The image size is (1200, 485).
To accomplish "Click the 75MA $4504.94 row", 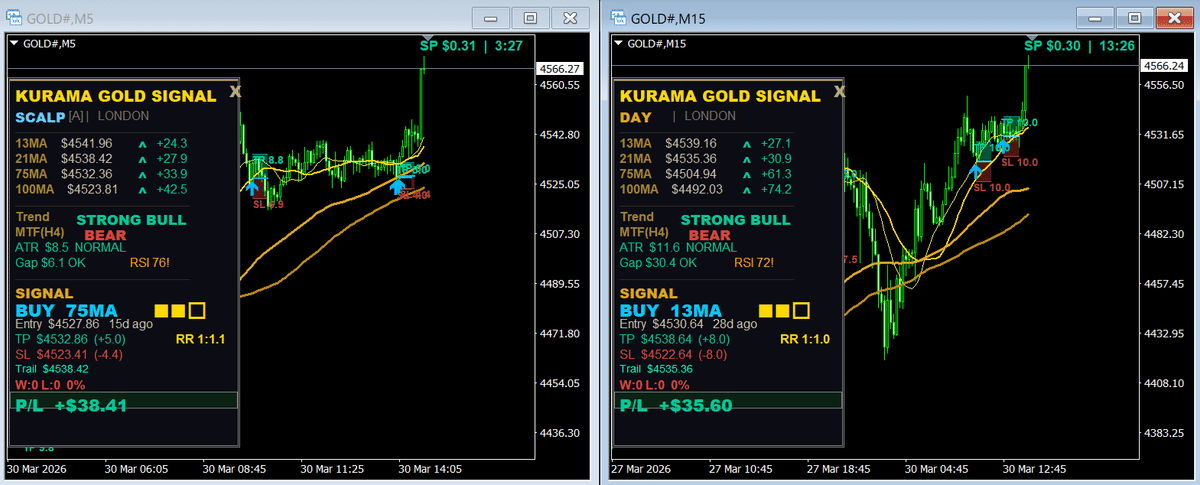I will coord(705,173).
